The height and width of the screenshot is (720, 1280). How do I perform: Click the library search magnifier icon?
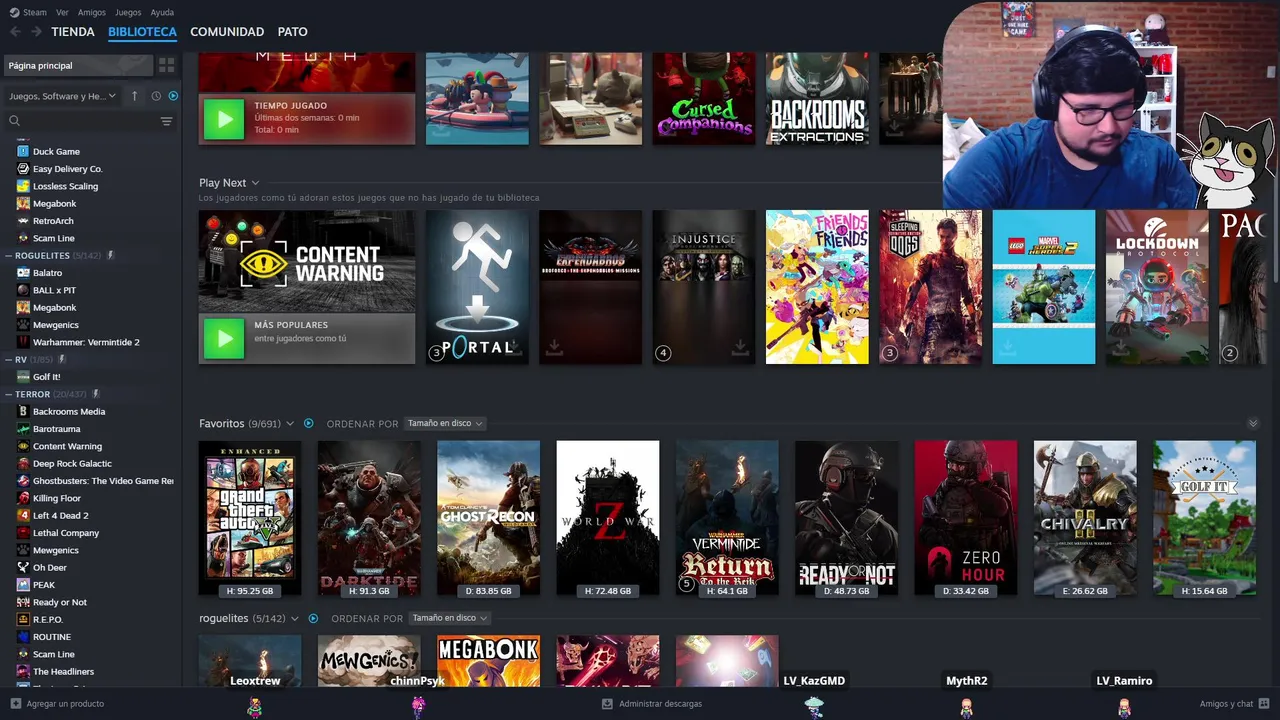pos(14,121)
